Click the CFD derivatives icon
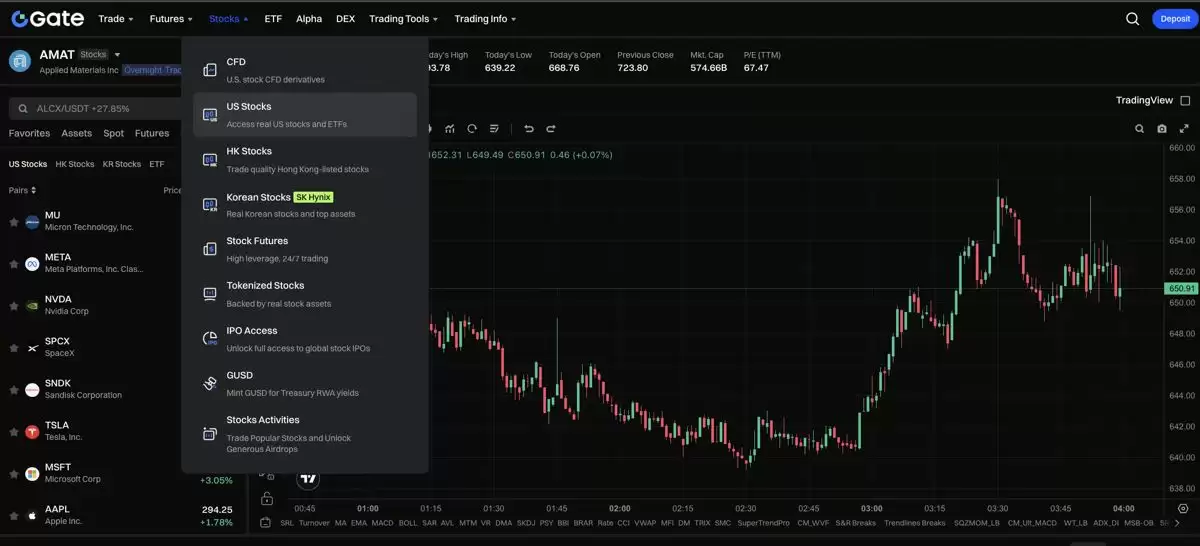 point(210,70)
